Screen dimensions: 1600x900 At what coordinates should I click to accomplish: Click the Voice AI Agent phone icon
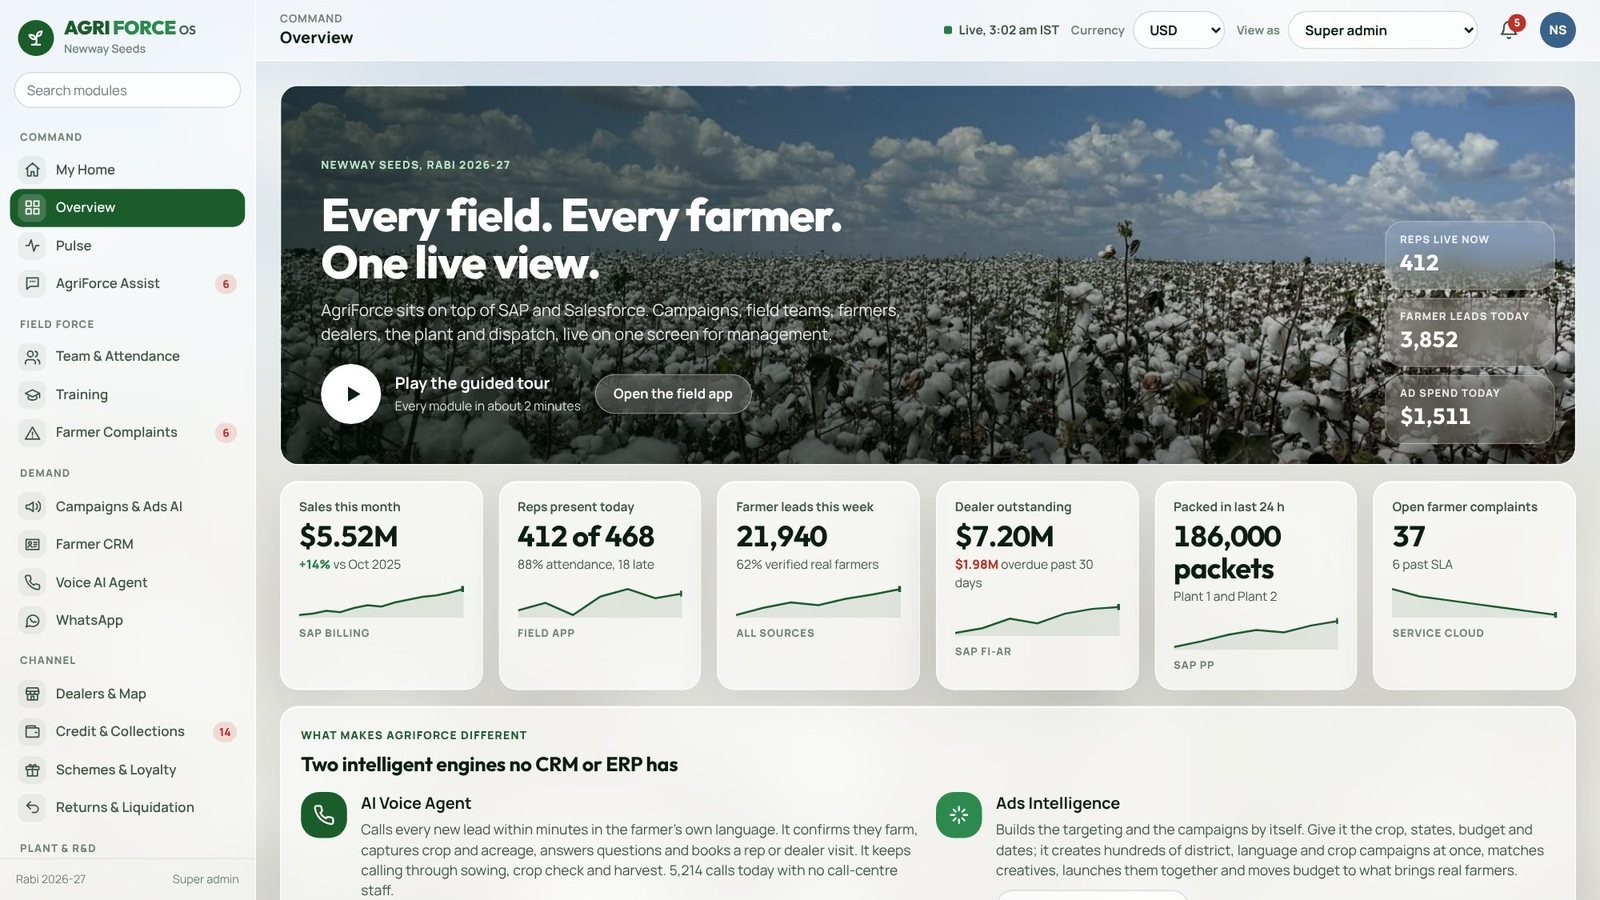33,583
